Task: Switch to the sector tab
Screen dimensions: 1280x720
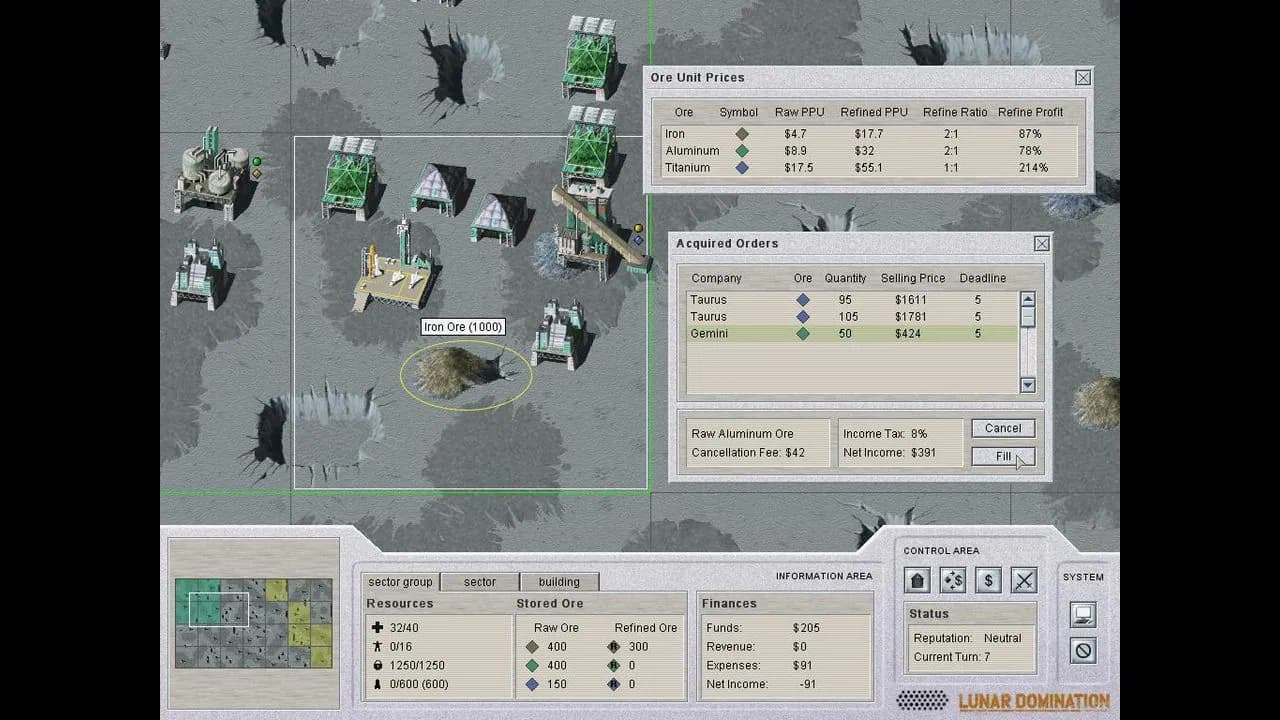Action: 480,582
